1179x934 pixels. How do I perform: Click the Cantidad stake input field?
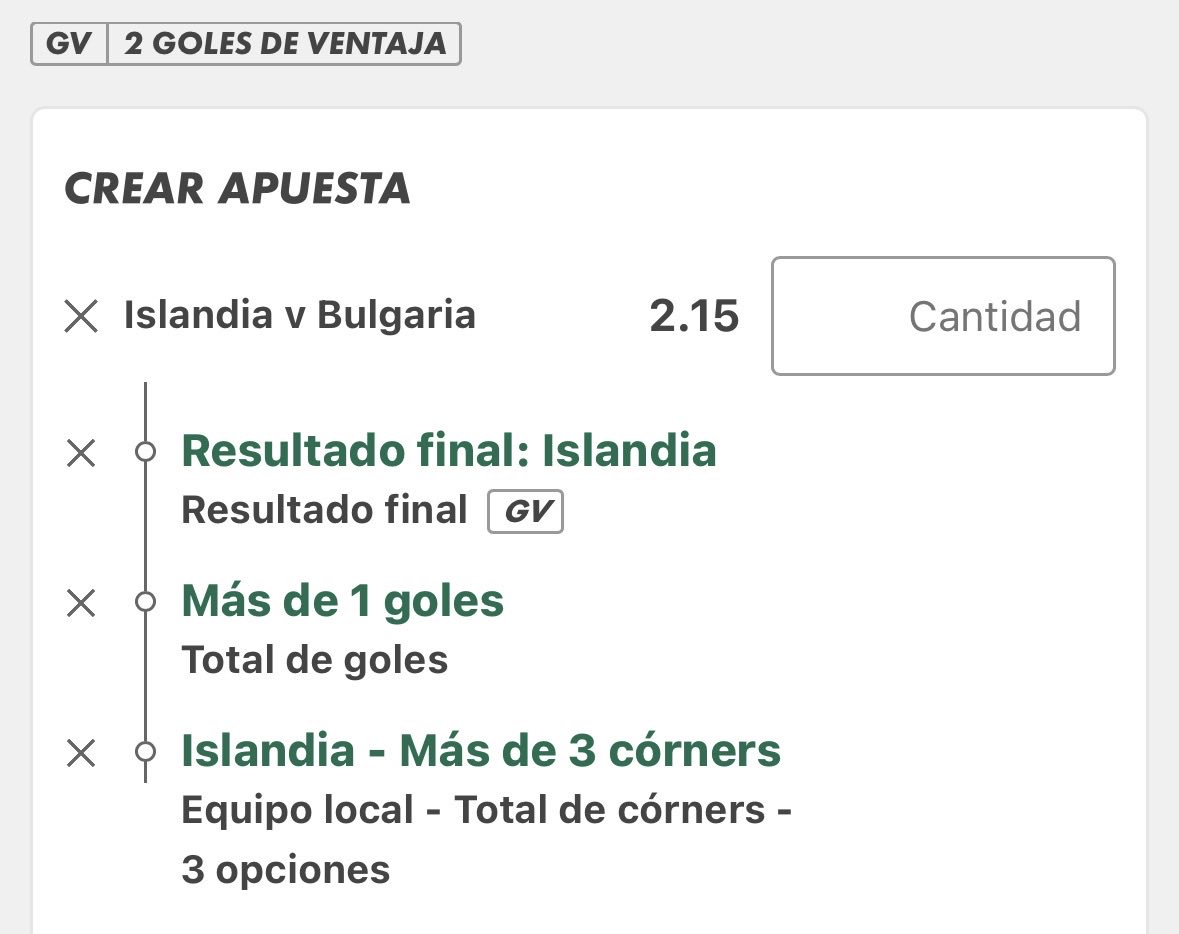coord(943,316)
